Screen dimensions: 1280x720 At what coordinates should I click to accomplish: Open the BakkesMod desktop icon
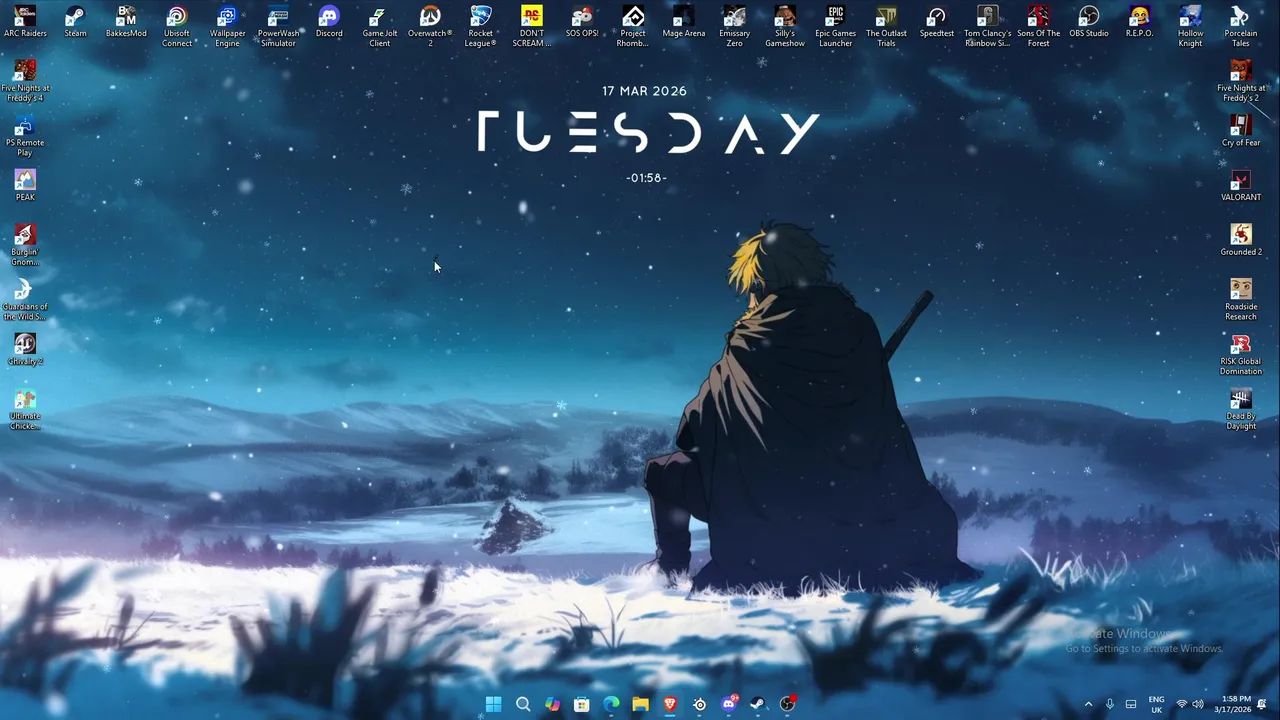(x=126, y=22)
